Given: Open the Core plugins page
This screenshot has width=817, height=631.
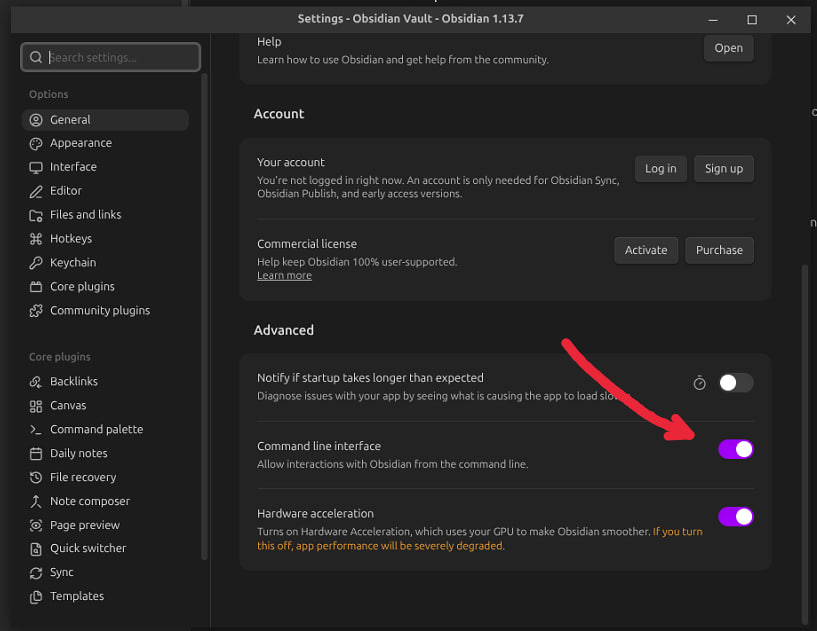Looking at the screenshot, I should click(x=105, y=287).
